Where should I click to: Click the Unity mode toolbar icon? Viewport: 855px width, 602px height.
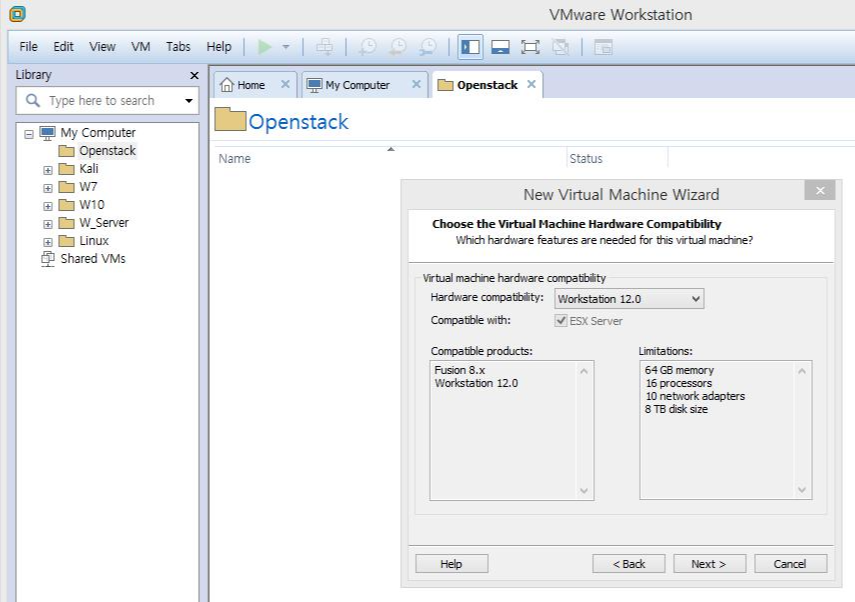pos(560,47)
